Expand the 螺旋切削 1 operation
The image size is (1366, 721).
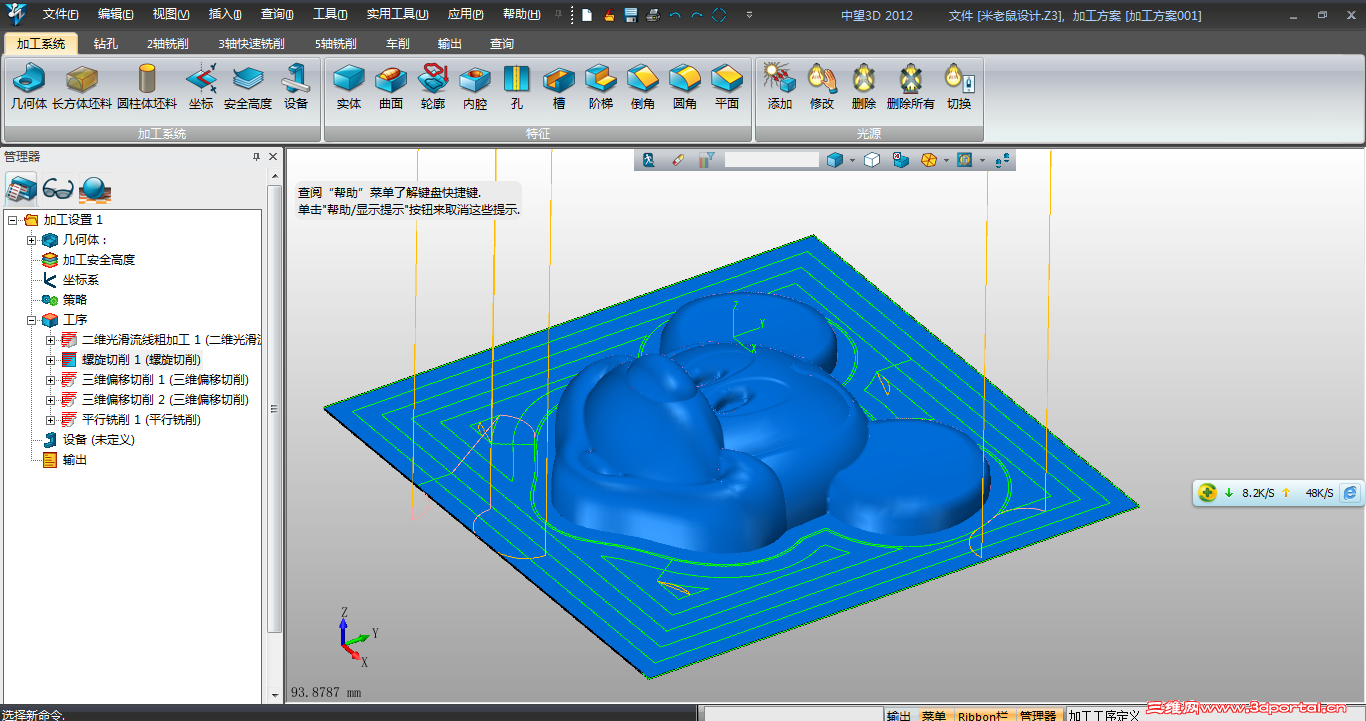click(50, 360)
